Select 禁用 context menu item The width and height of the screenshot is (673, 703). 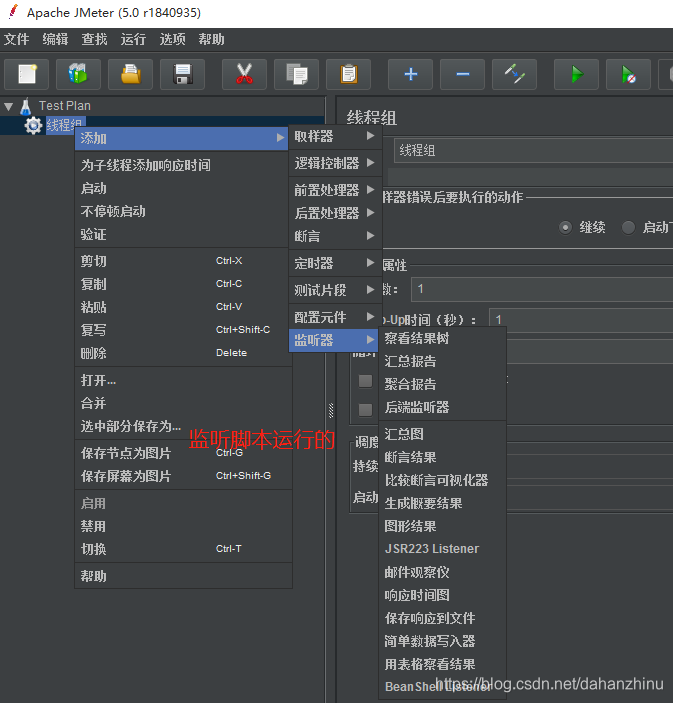[x=183, y=526]
